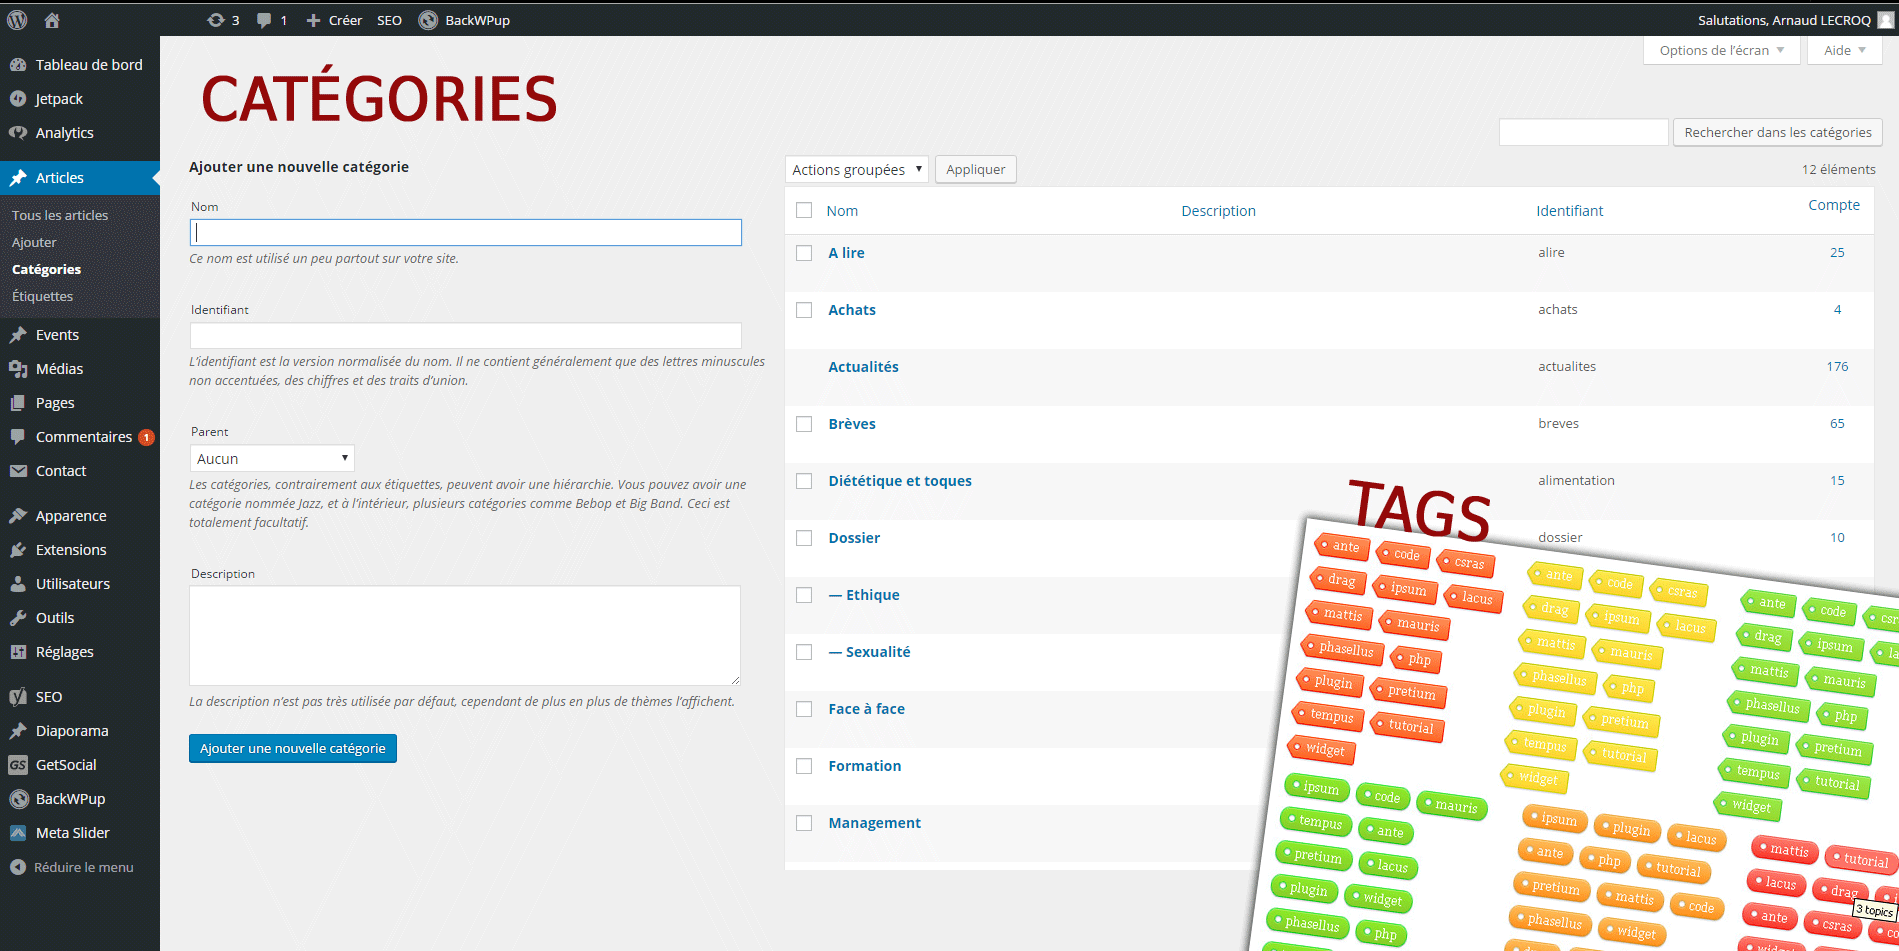Click the WordPress logo icon
Image resolution: width=1899 pixels, height=951 pixels.
[x=17, y=20]
